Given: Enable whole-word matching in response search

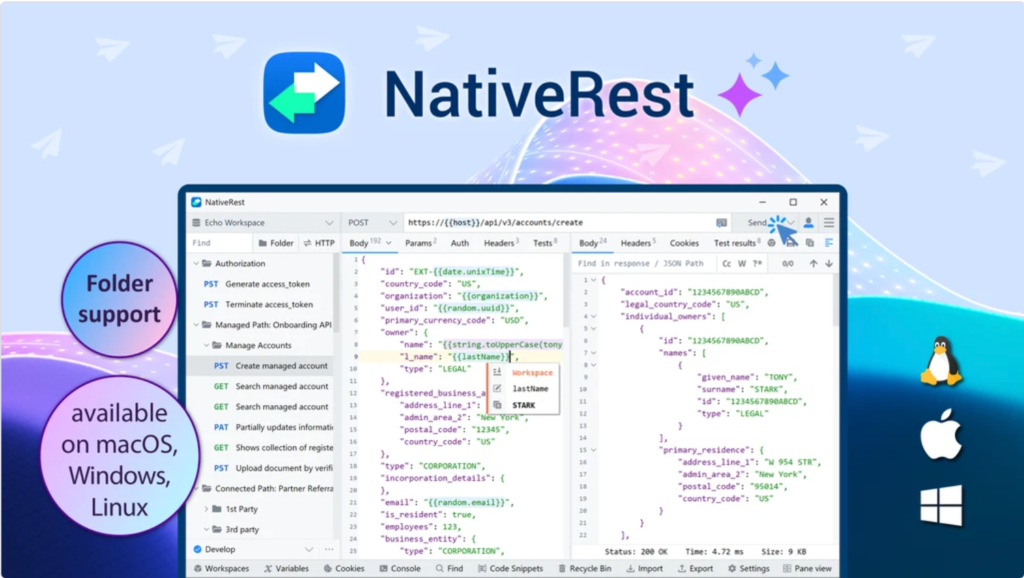Looking at the screenshot, I should [740, 262].
